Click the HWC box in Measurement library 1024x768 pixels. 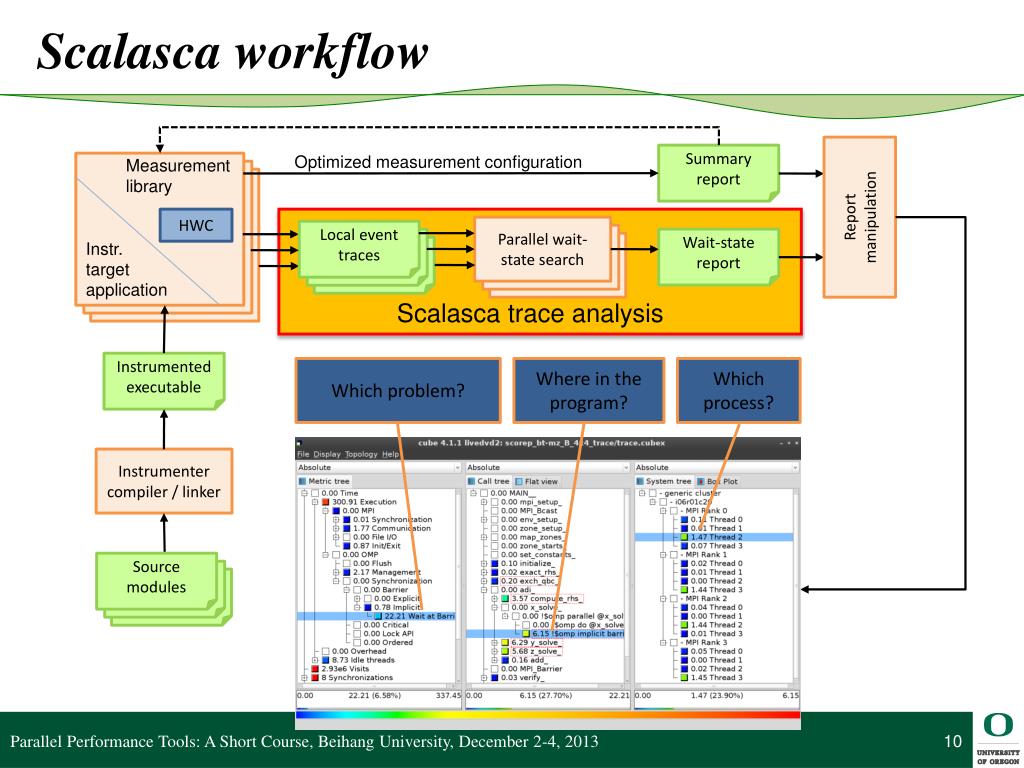[x=196, y=225]
